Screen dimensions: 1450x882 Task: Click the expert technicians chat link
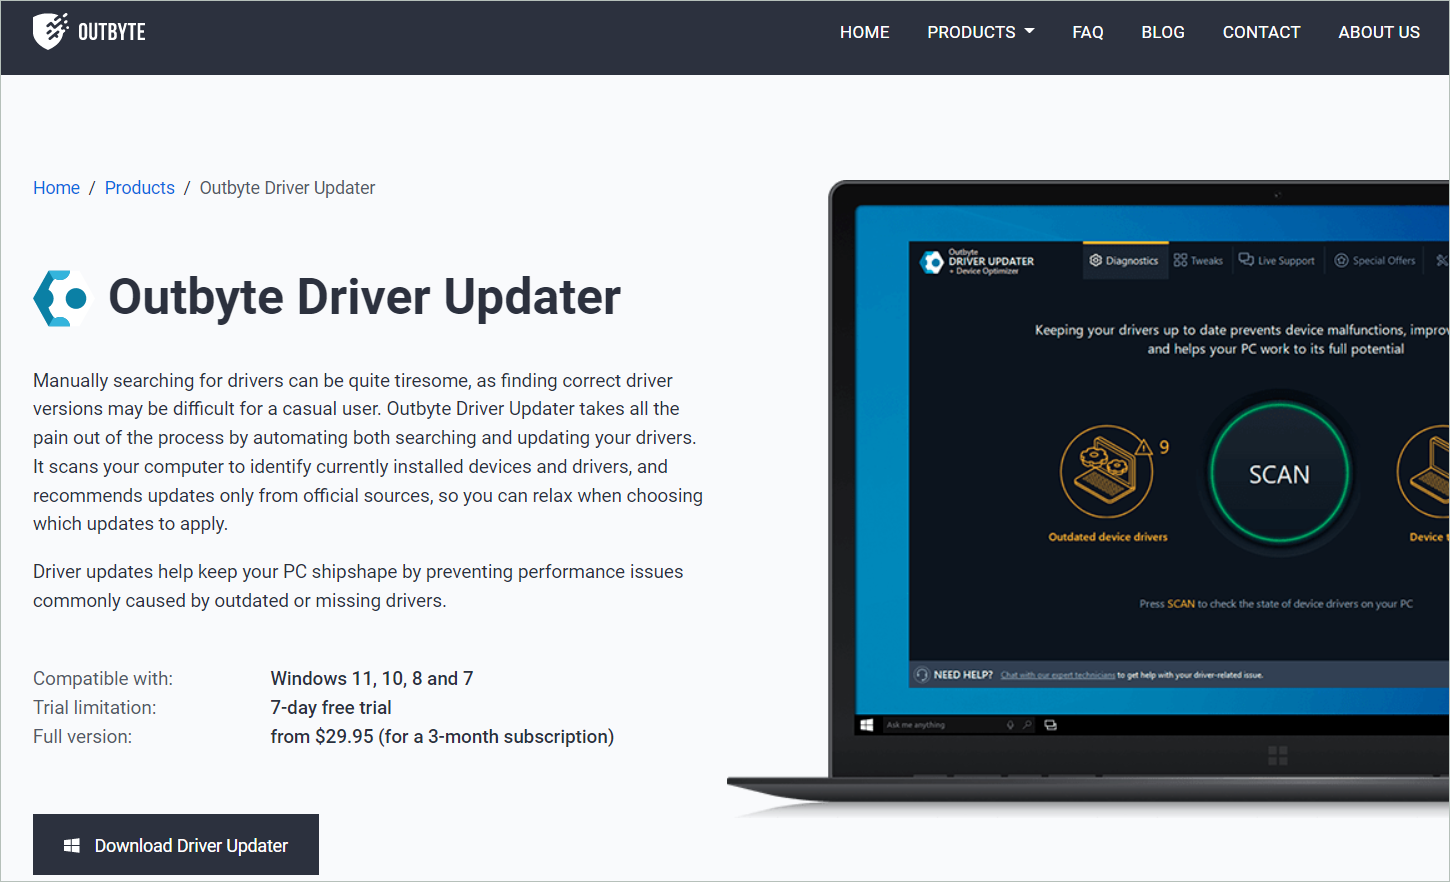1057,675
